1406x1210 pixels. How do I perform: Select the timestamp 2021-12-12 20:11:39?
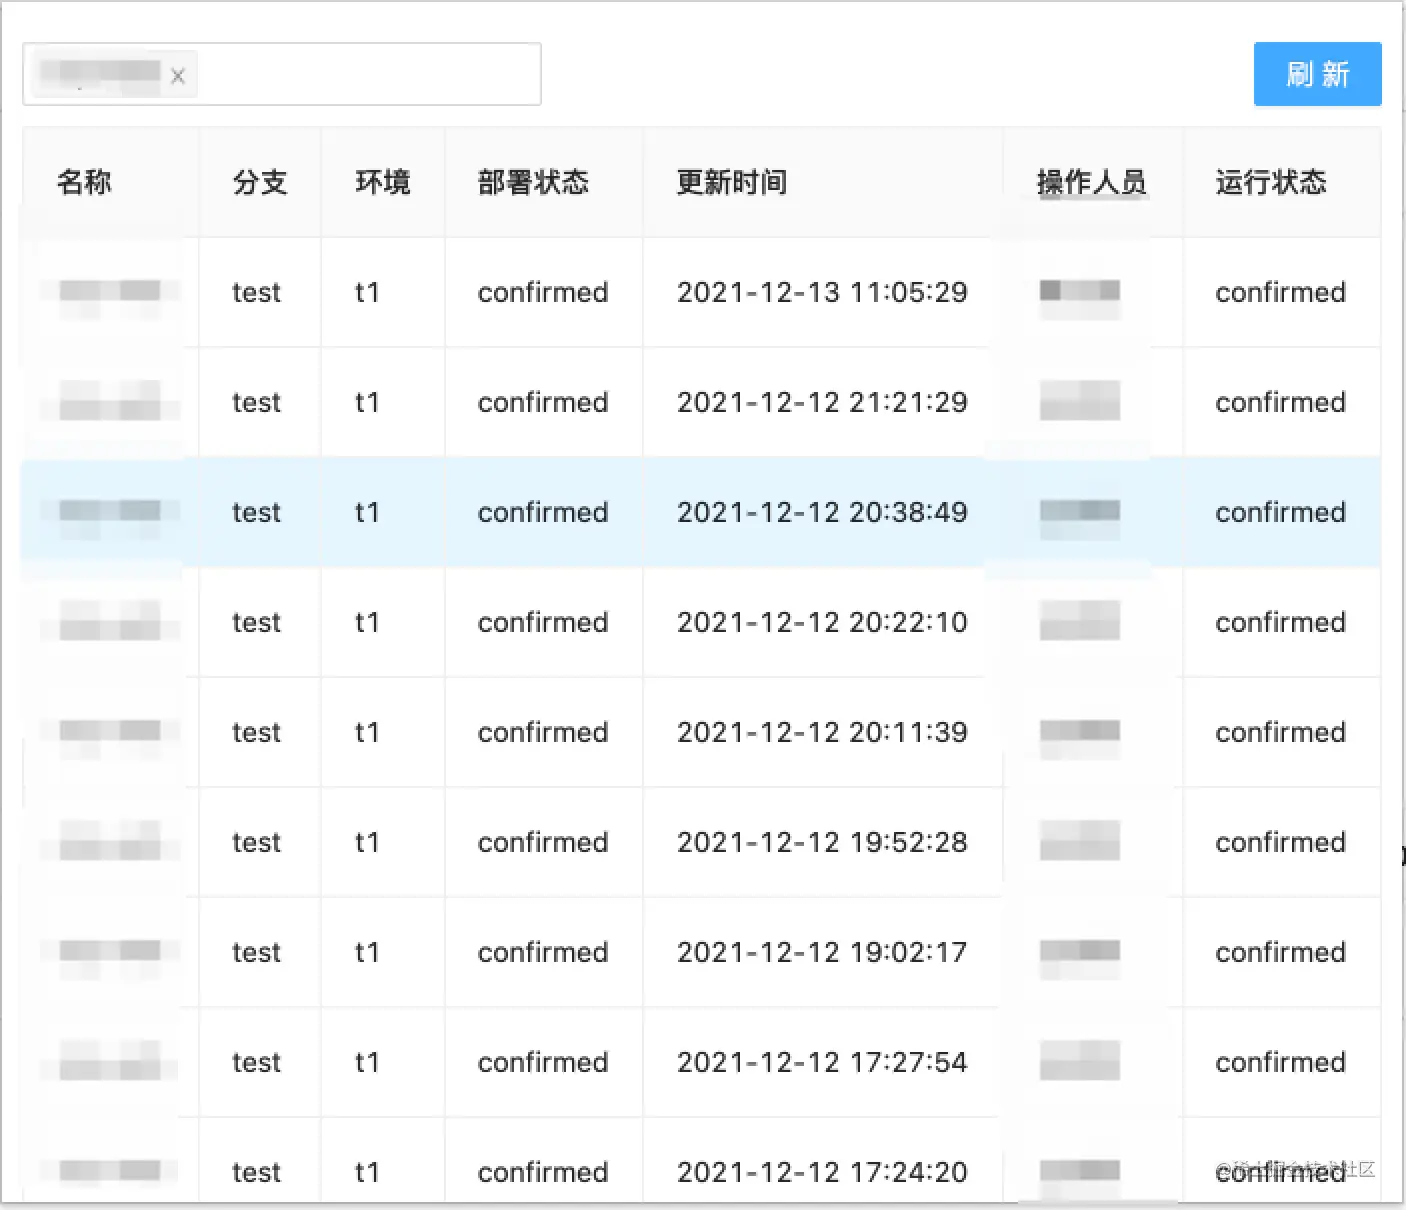[x=822, y=732]
